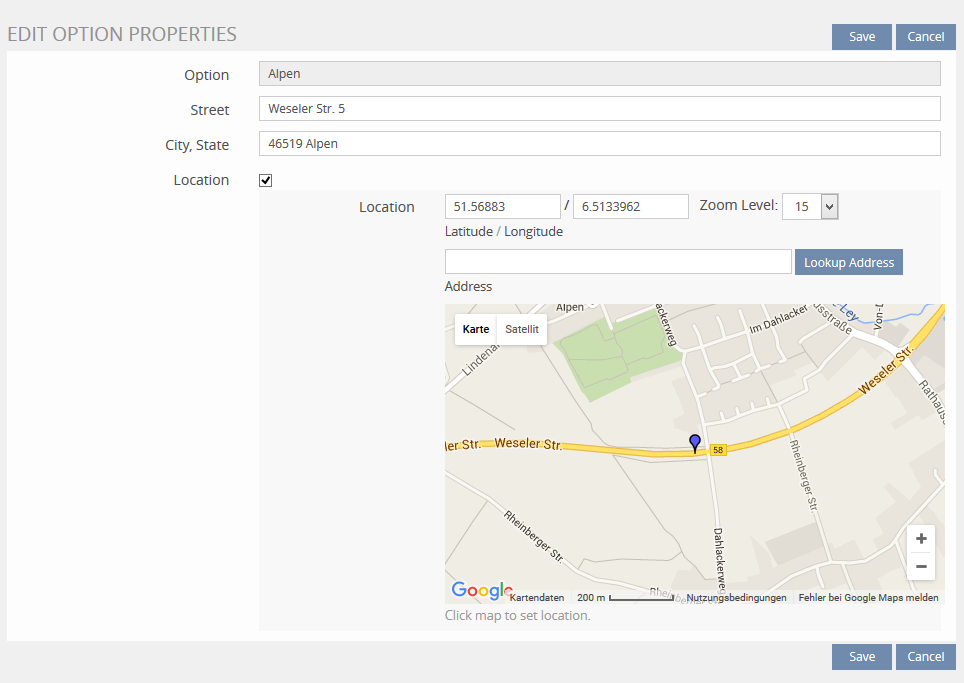Zoom in using the map plus button

(921, 538)
